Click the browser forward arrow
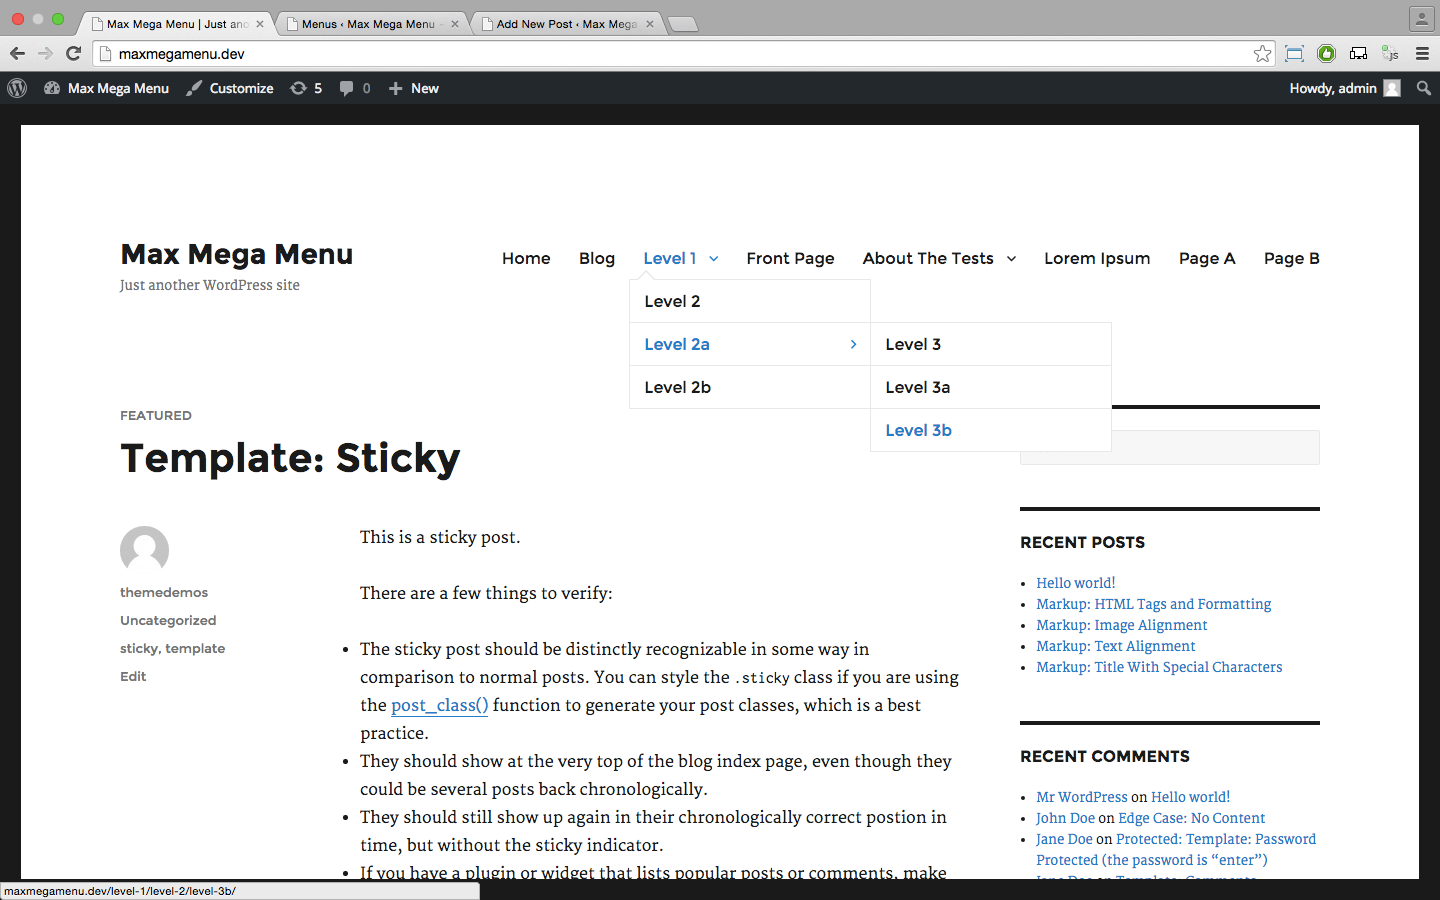1440x900 pixels. coord(45,54)
